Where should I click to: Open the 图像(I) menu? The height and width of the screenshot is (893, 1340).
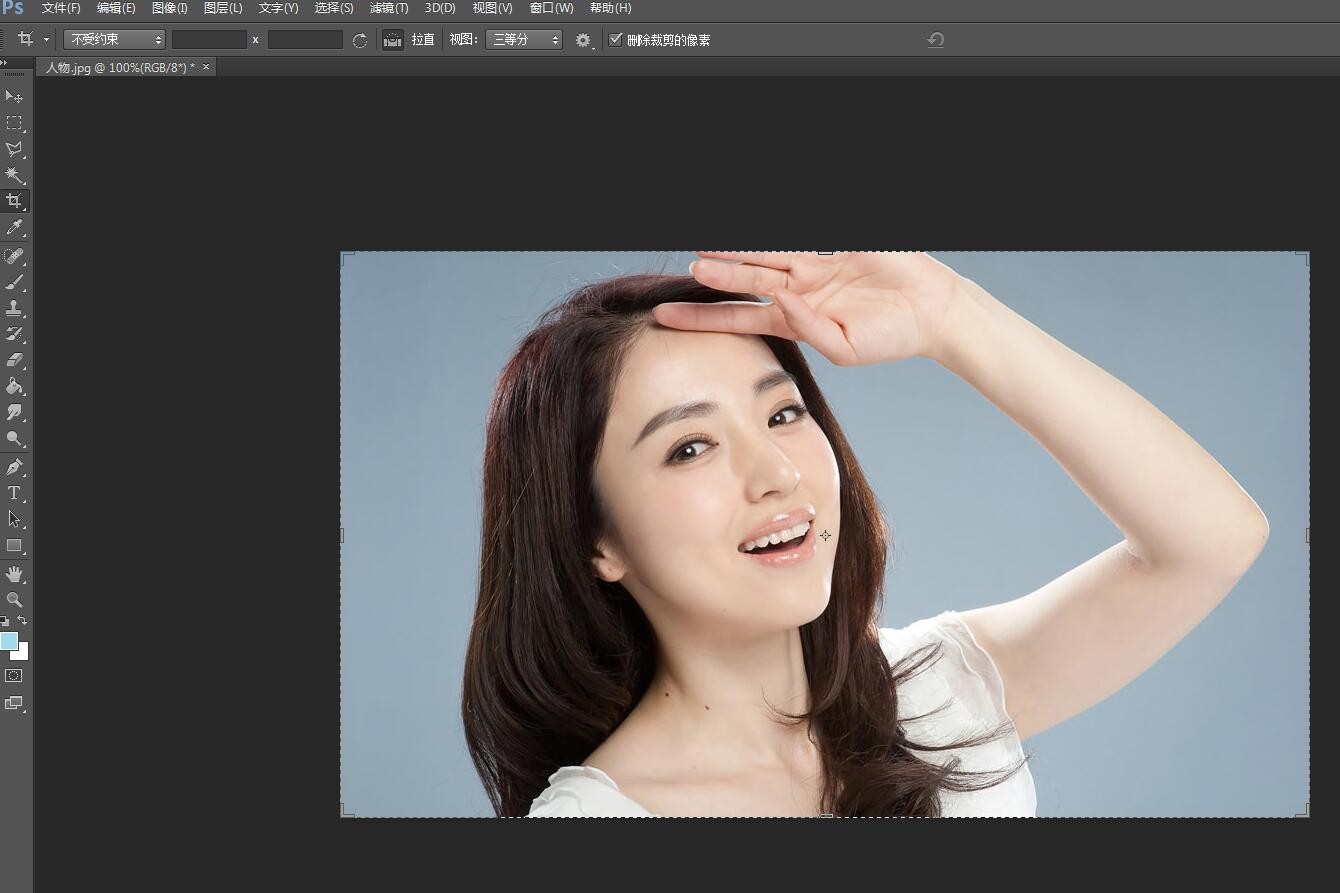point(170,8)
